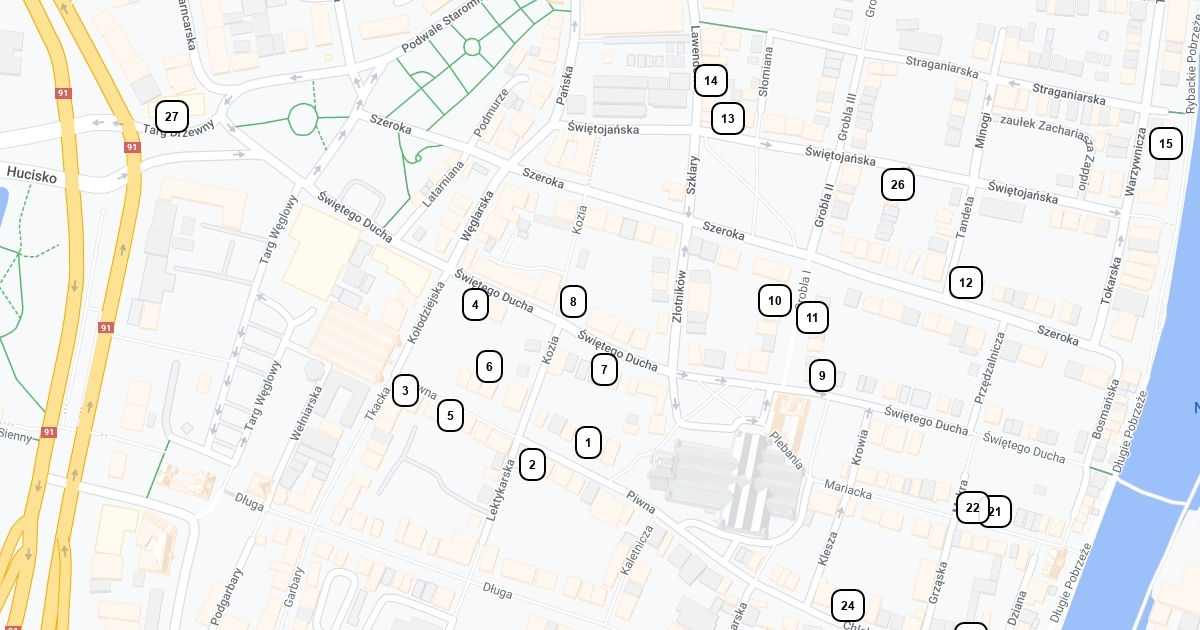The width and height of the screenshot is (1200, 630).
Task: Select map marker number 22
Action: [973, 508]
